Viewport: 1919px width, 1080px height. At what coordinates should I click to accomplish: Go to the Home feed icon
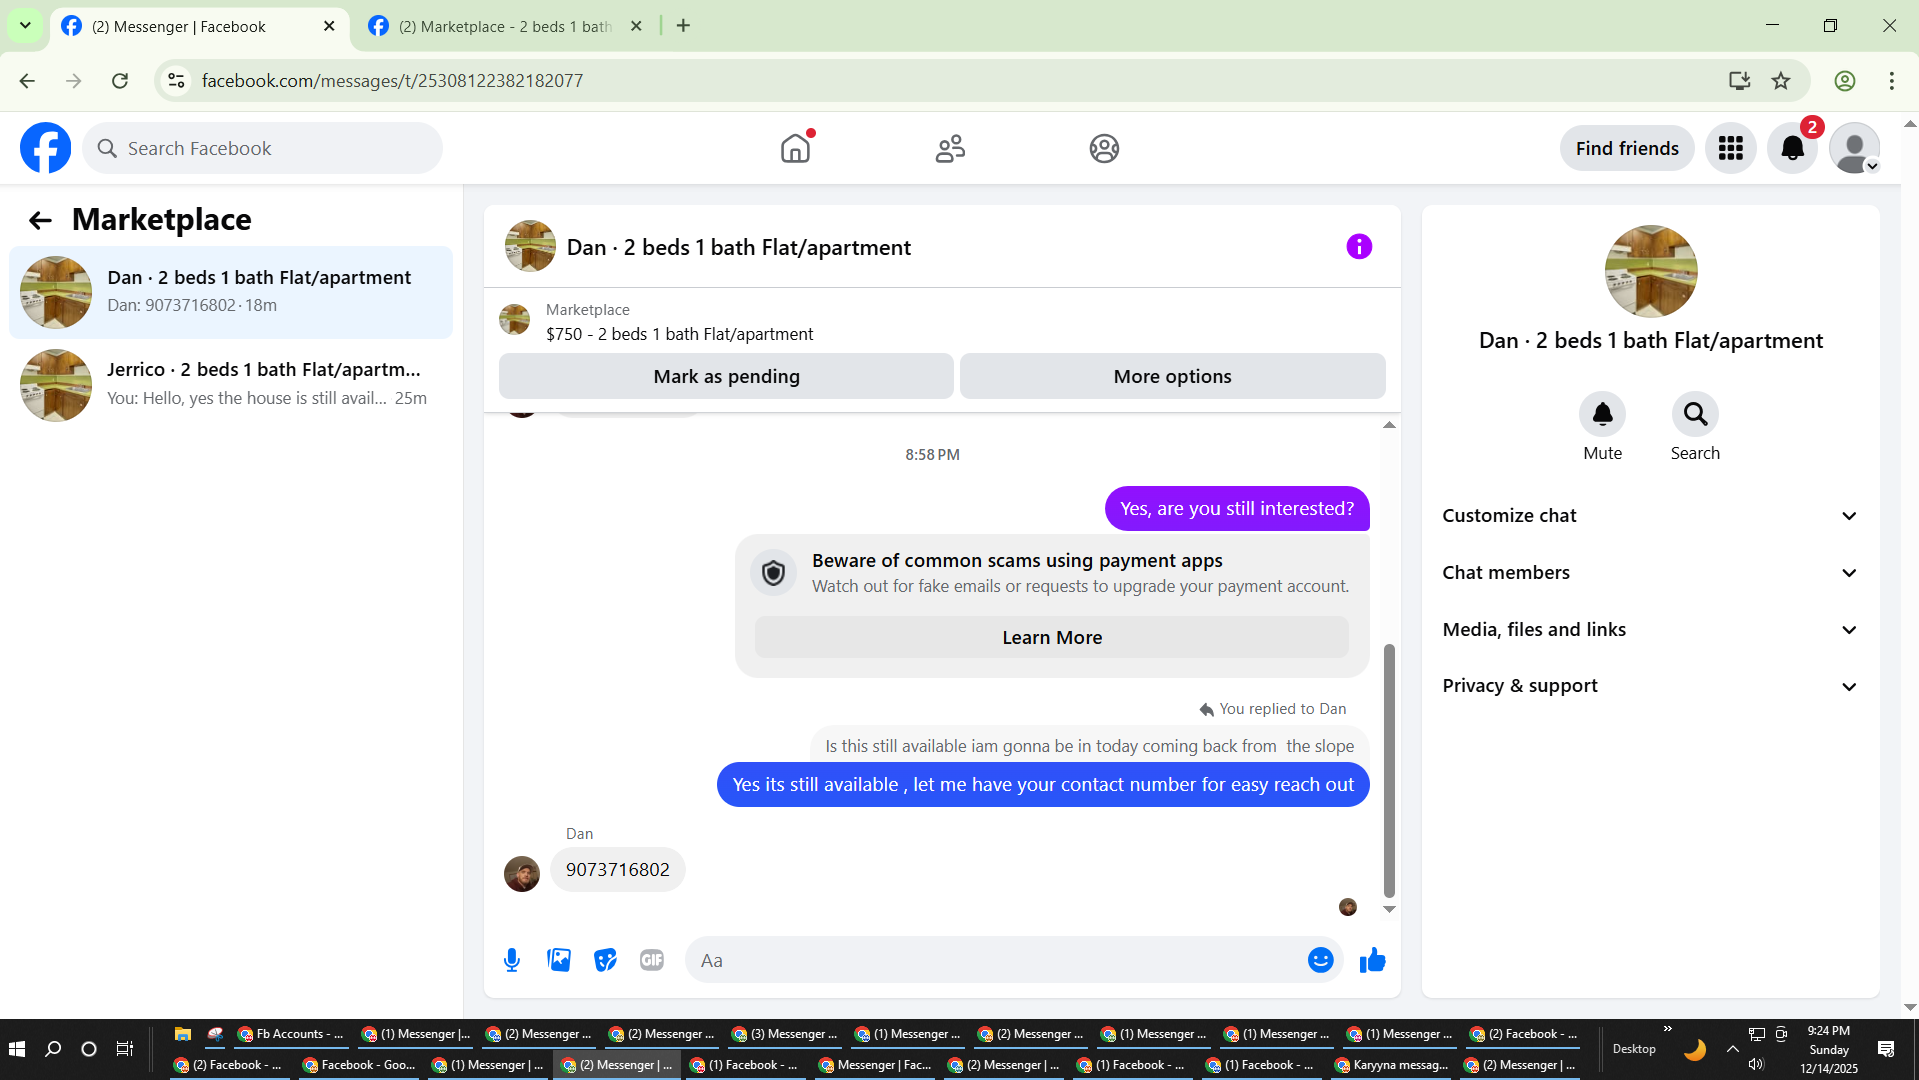pos(796,148)
